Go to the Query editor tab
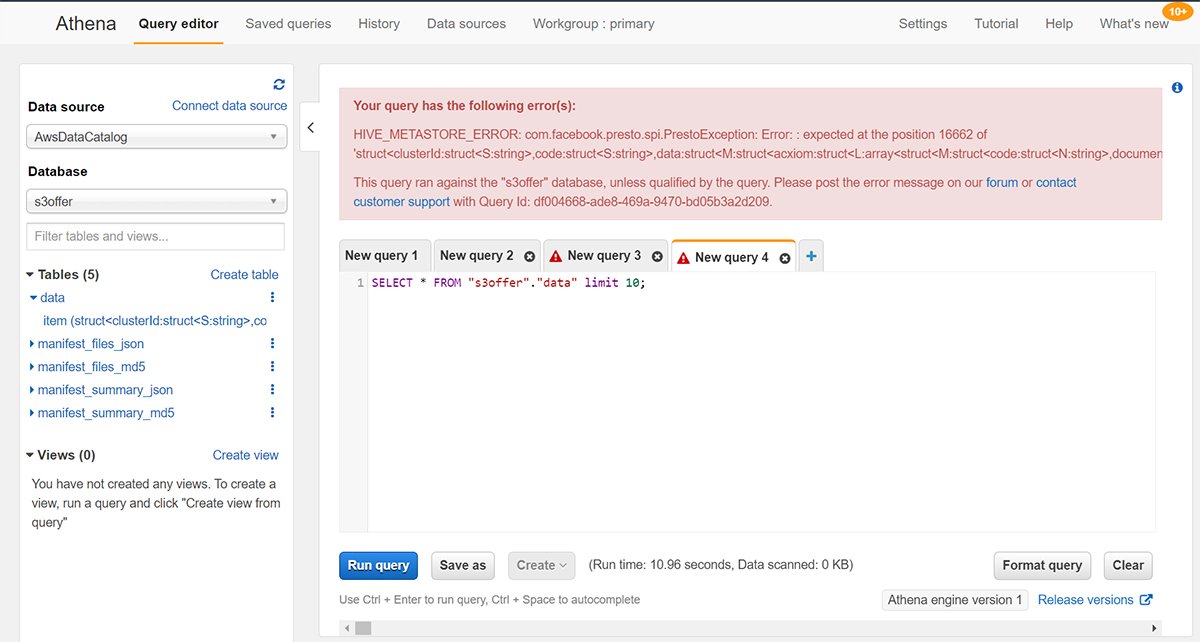 178,23
